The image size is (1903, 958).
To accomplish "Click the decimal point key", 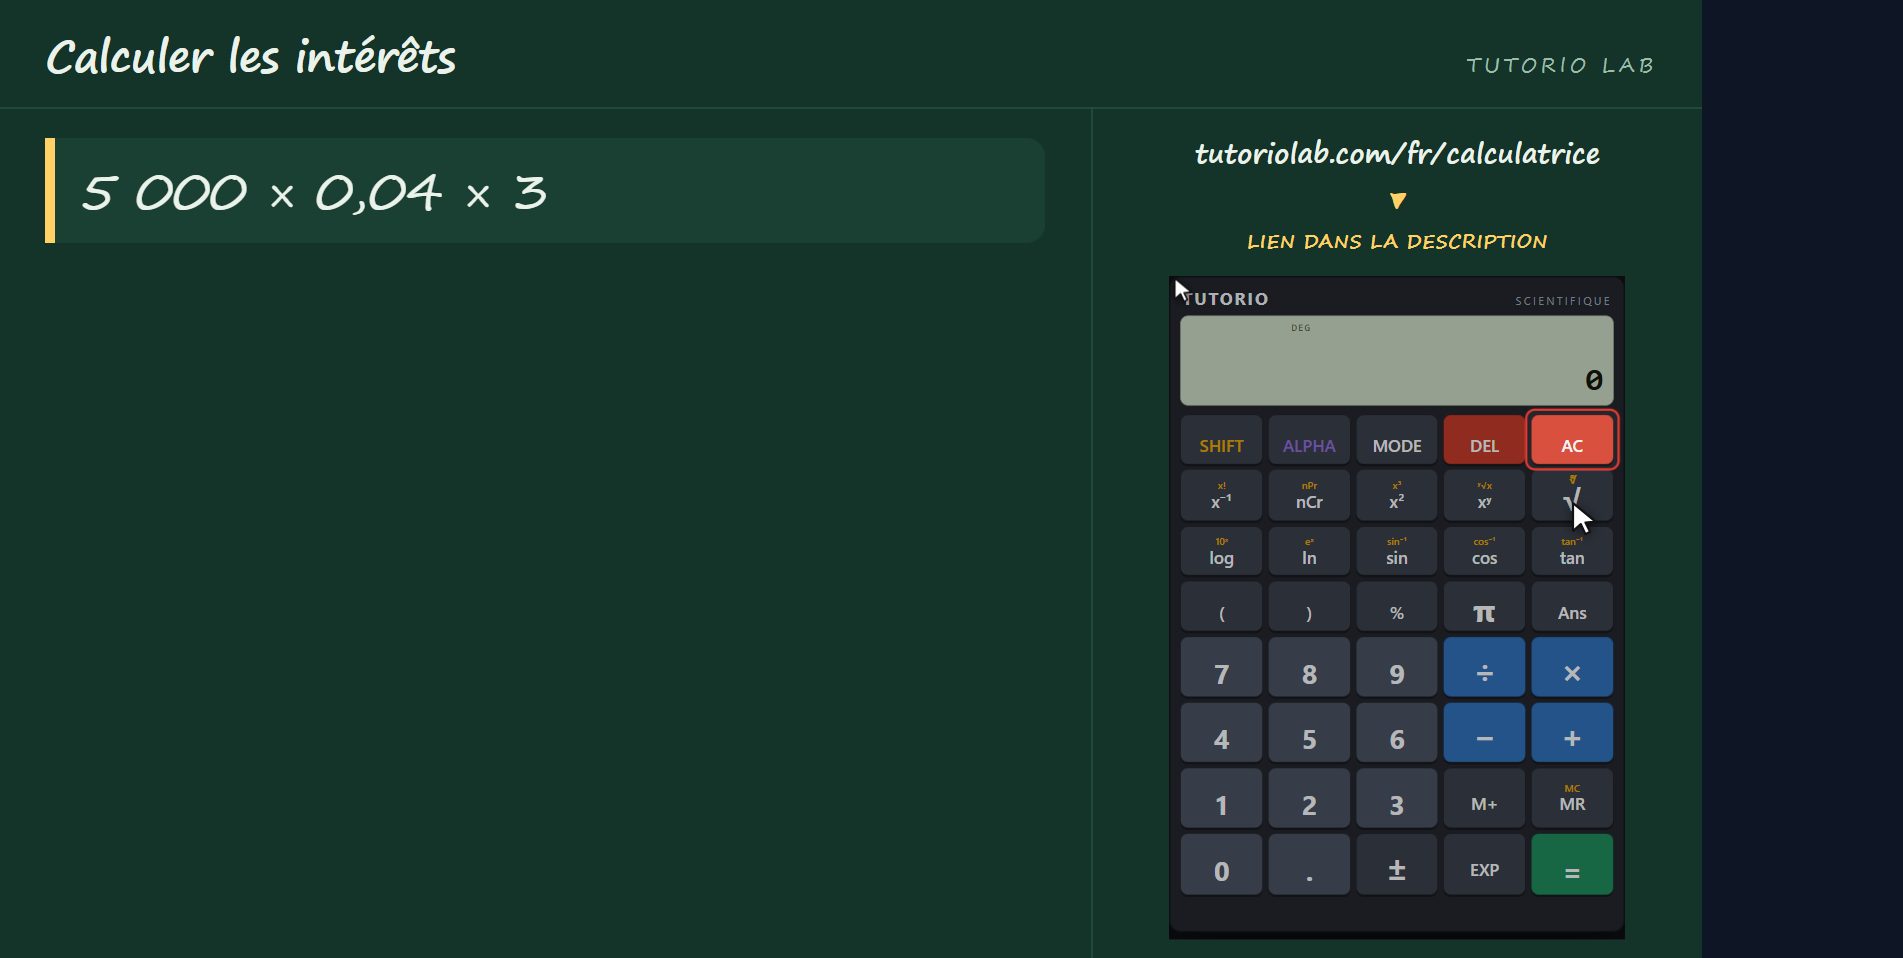I will click(x=1309, y=864).
